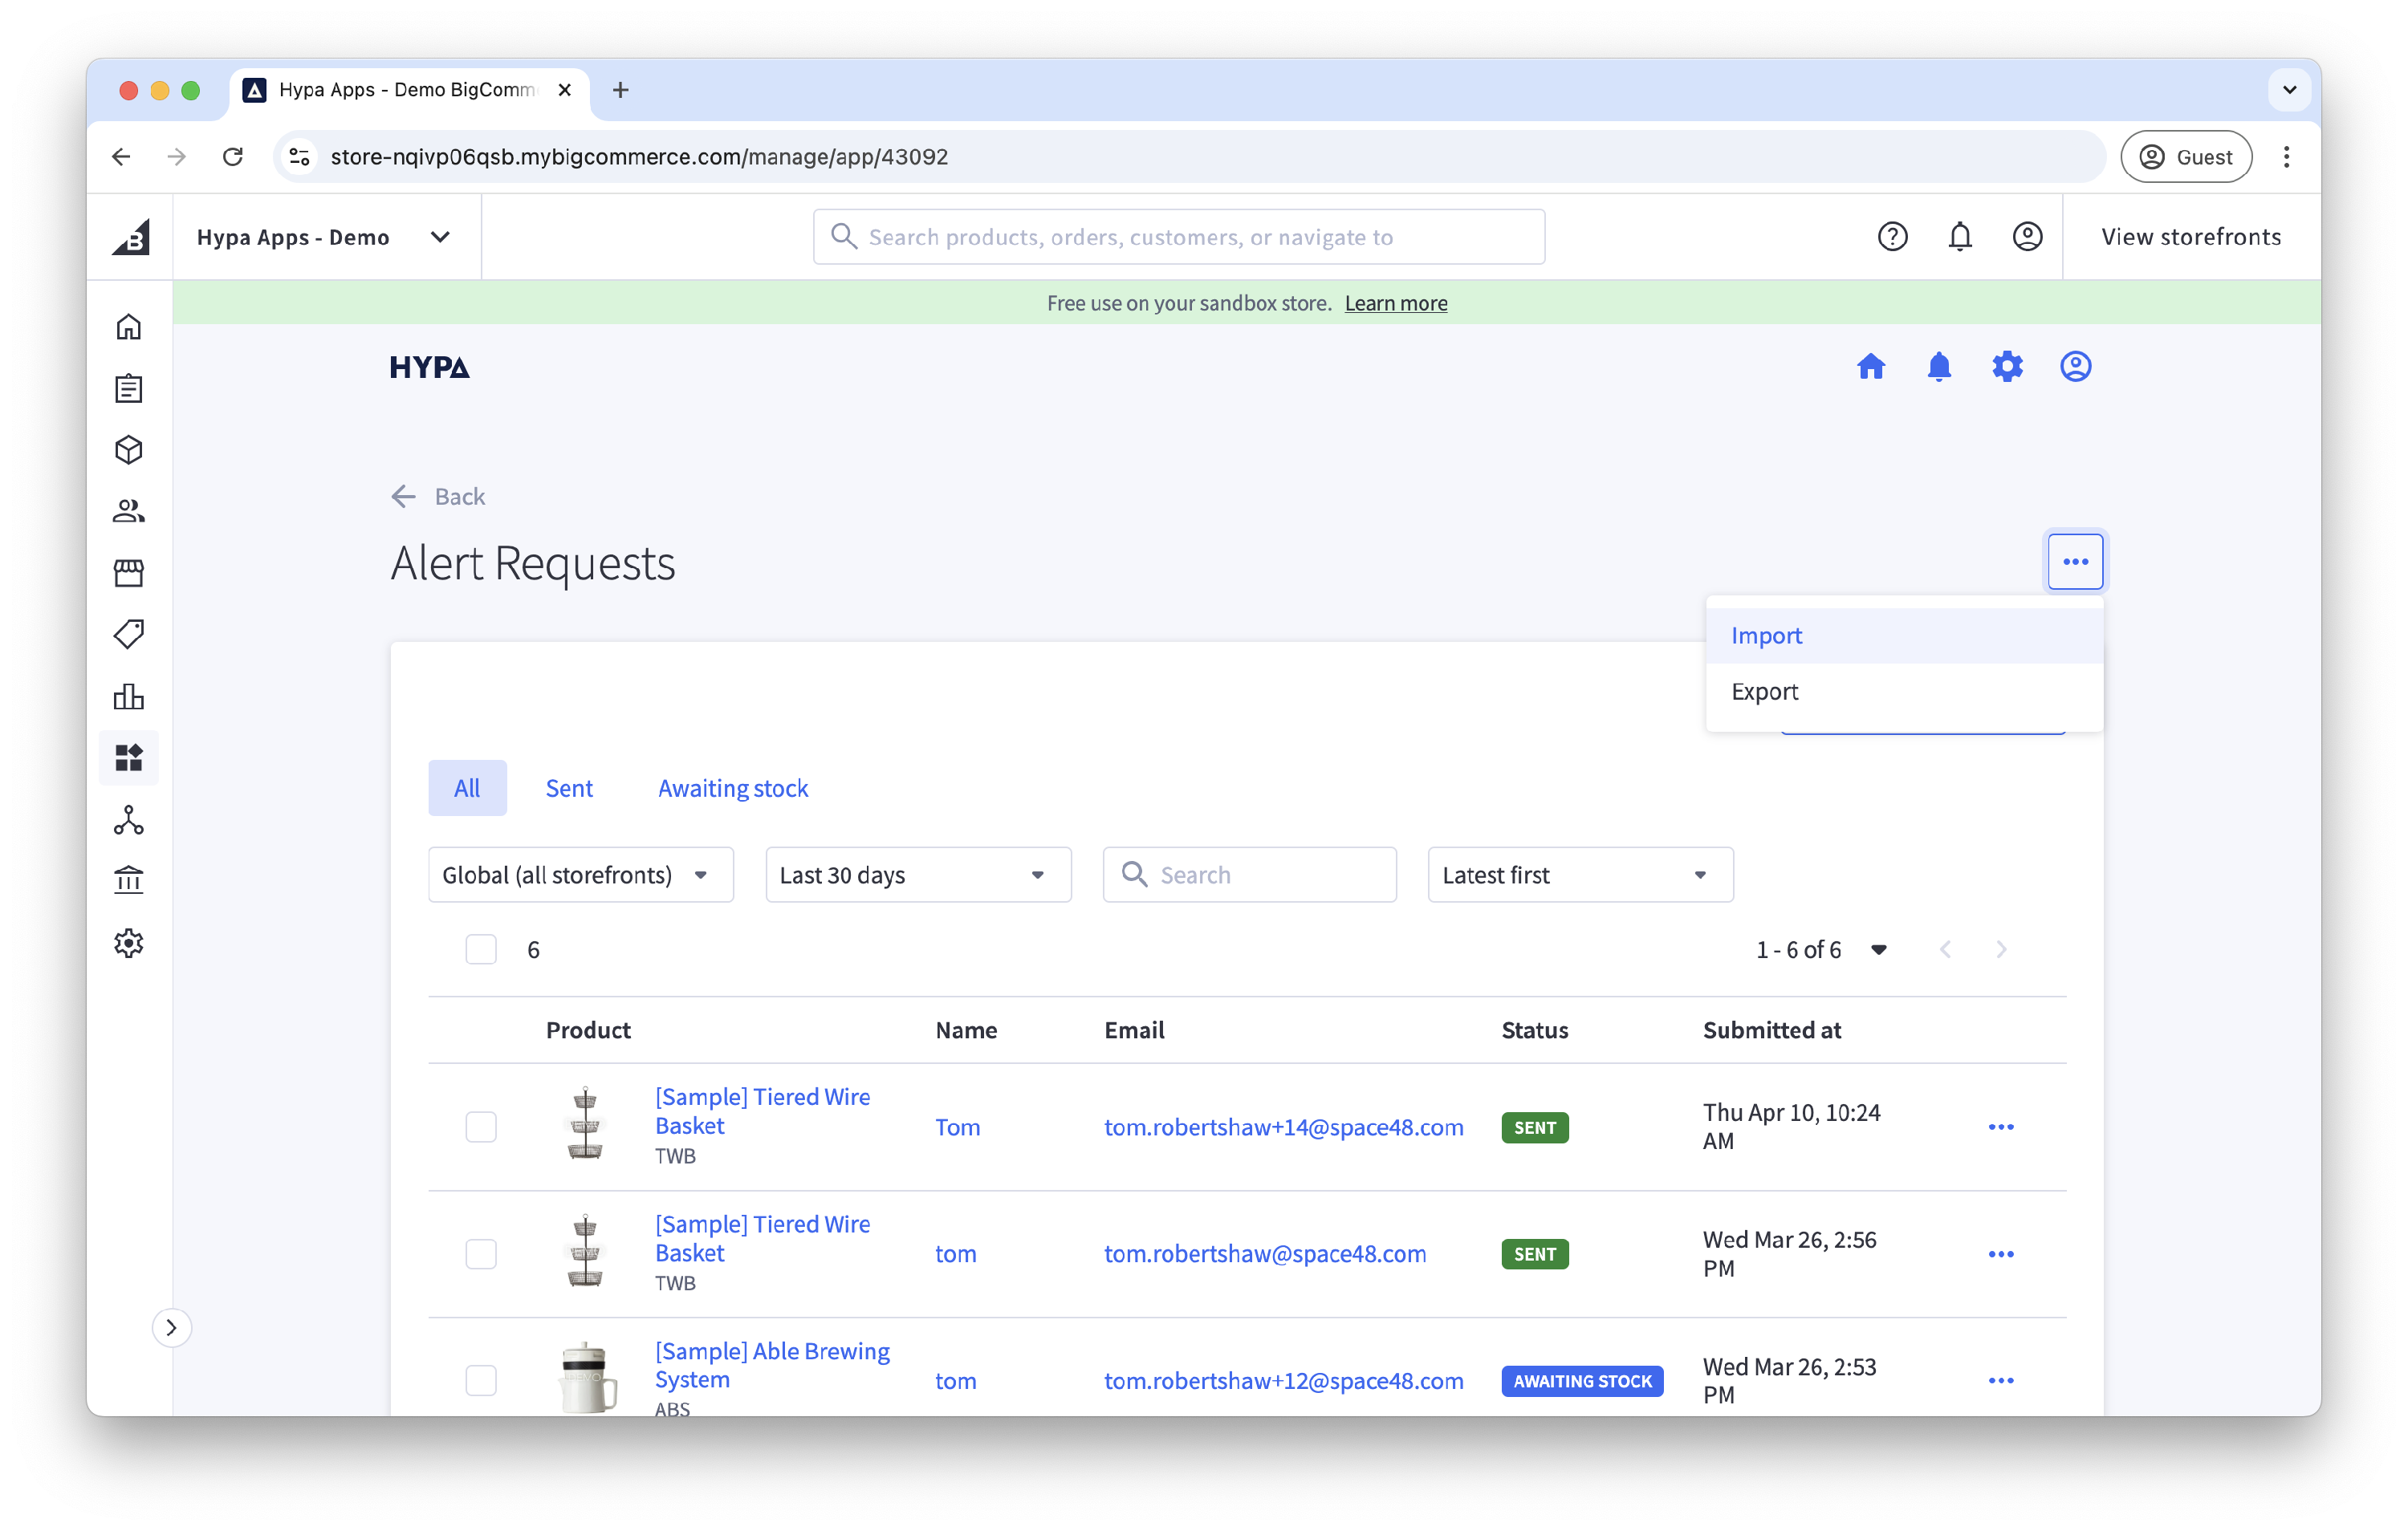Click the browser address bar URL

[639, 157]
